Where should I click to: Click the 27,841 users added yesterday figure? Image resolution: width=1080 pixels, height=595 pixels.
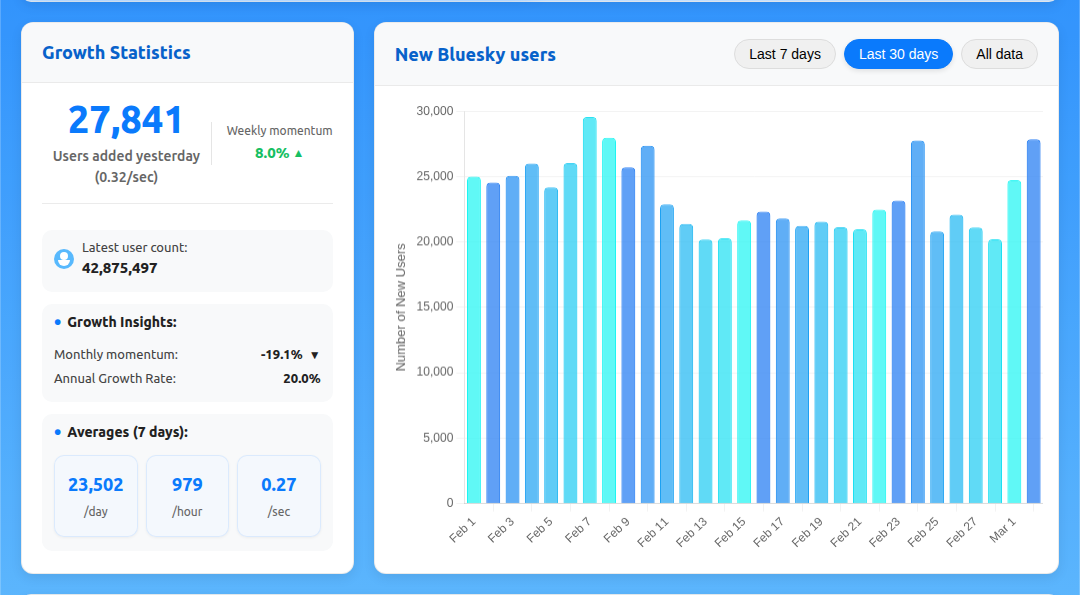coord(126,120)
